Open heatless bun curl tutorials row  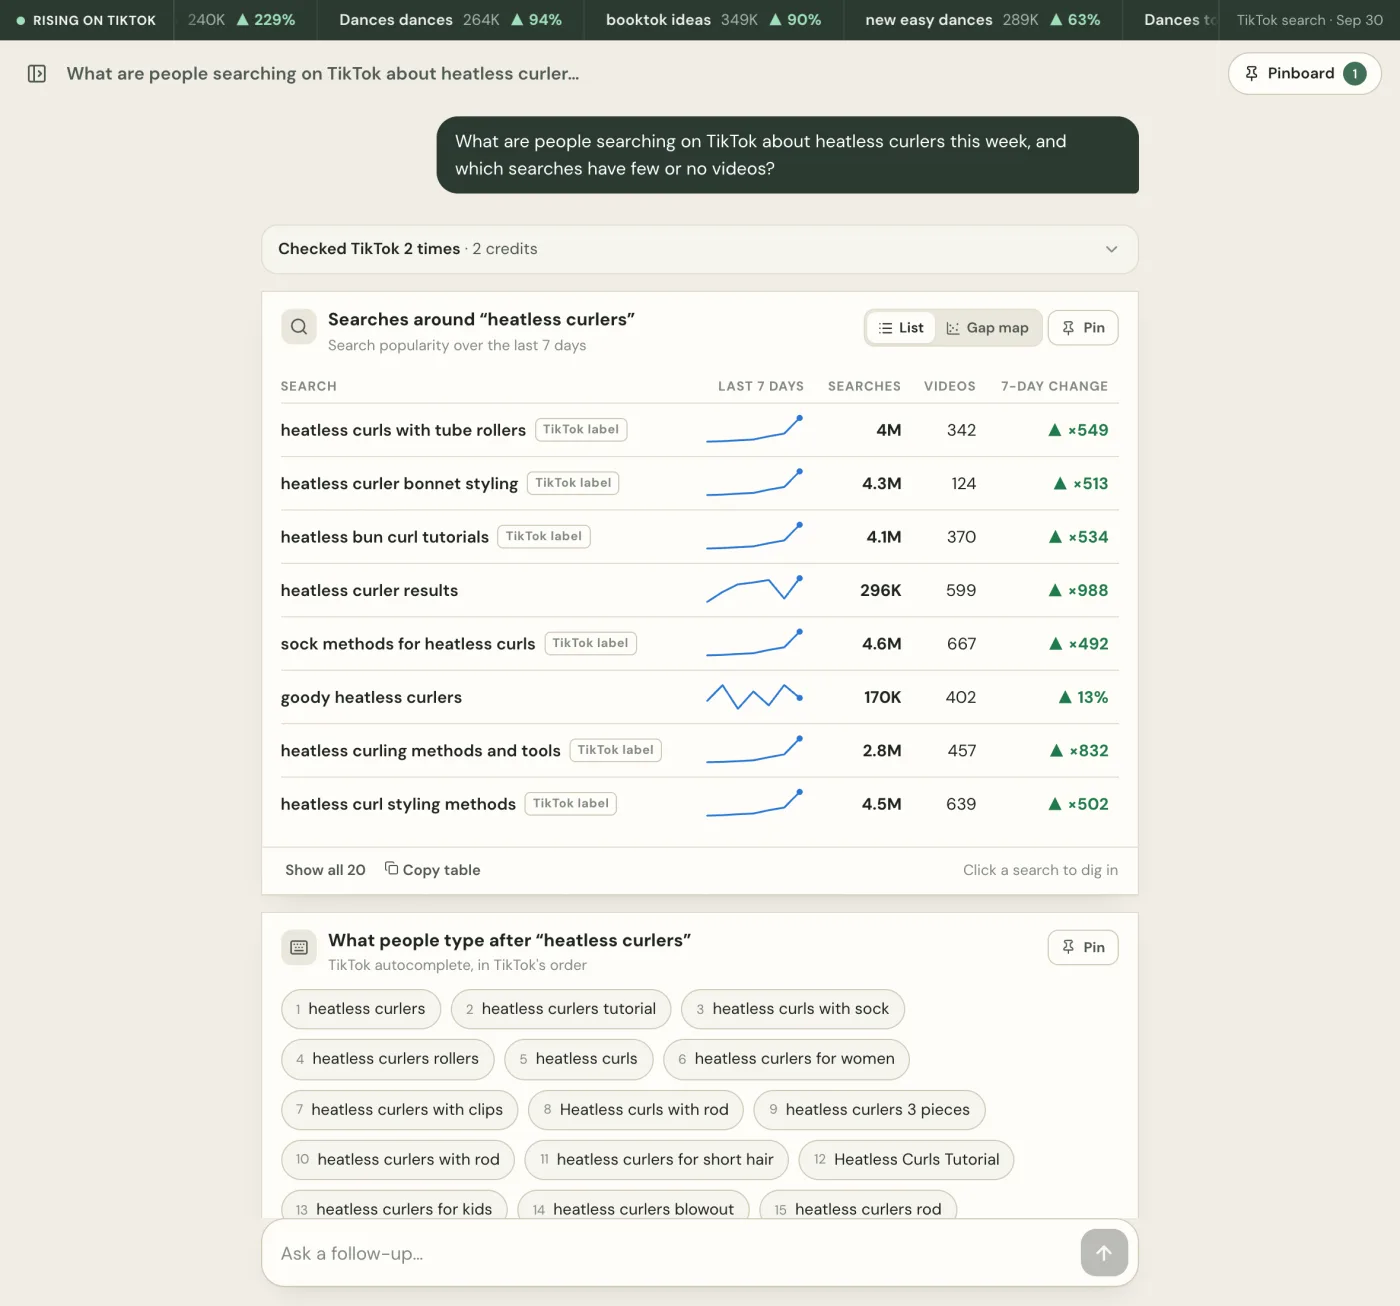[x=699, y=537]
